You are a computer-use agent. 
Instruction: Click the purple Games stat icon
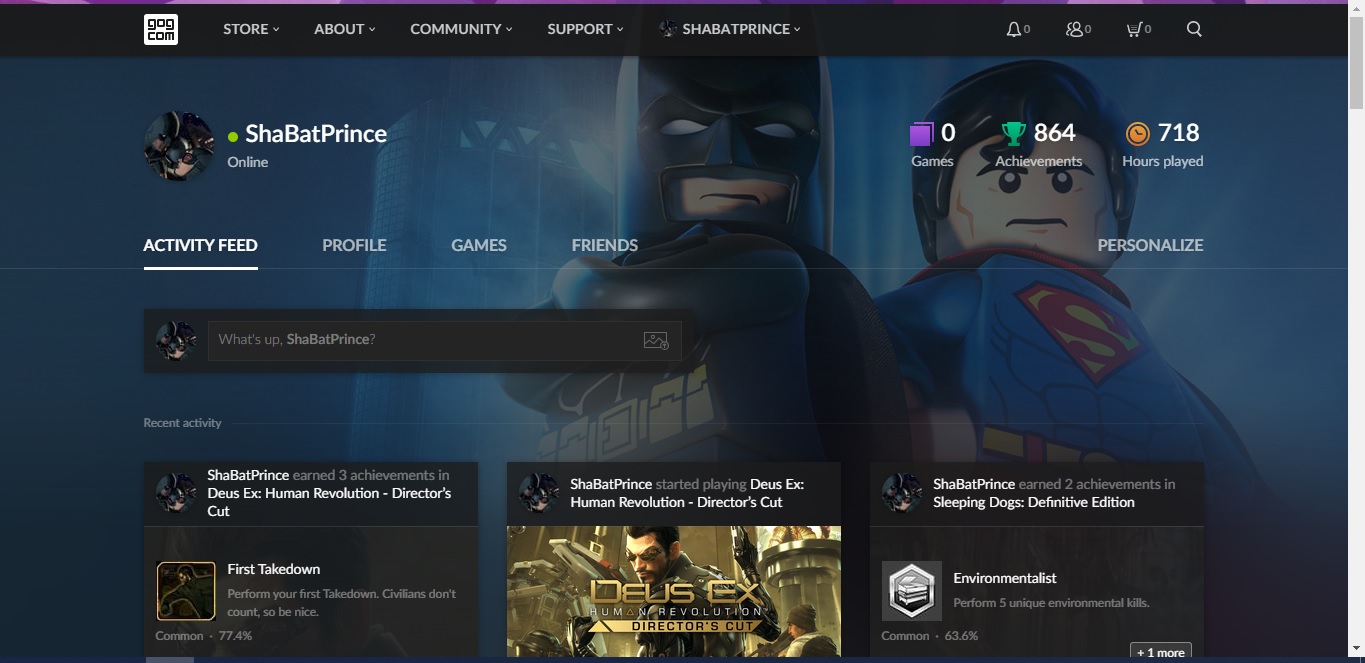(921, 133)
